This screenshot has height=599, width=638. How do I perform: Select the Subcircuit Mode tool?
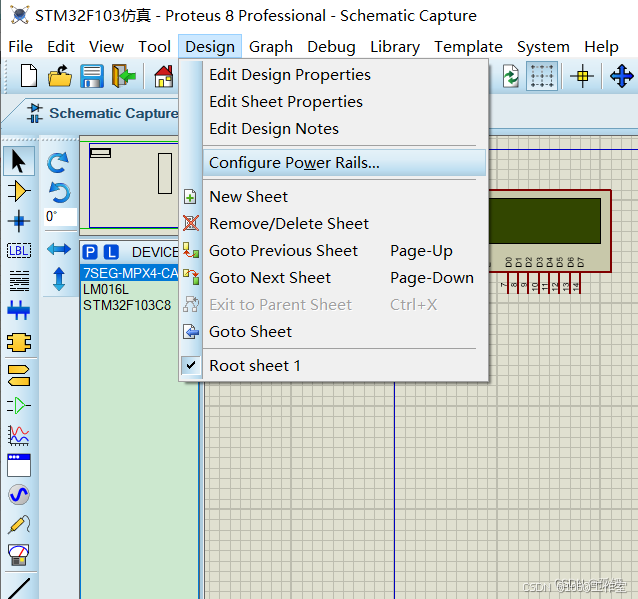tap(19, 342)
